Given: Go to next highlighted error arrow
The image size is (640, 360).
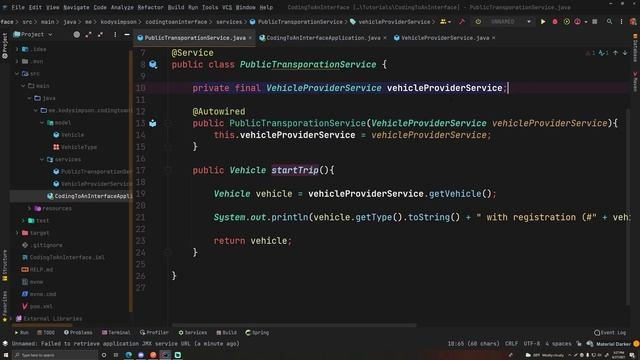Looking at the screenshot, I should tap(625, 53).
